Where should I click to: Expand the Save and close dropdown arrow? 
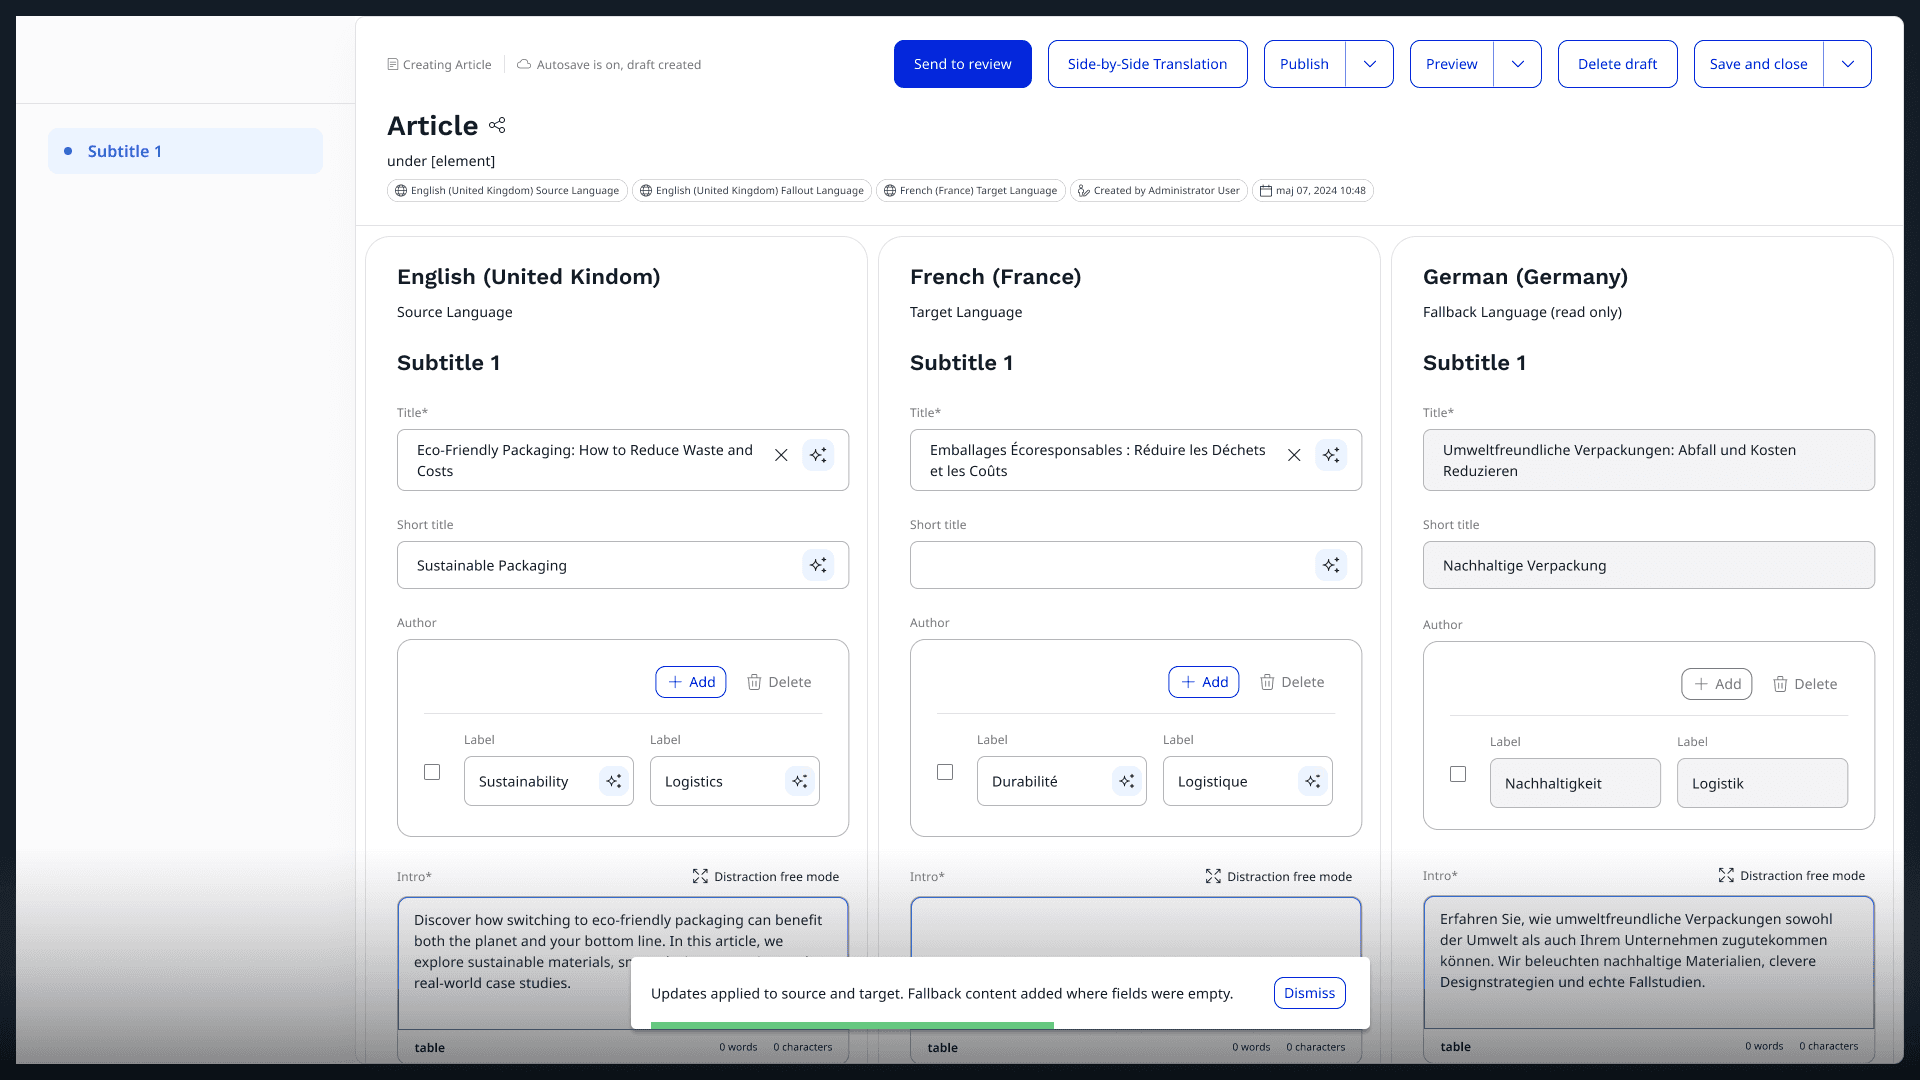tap(1847, 64)
